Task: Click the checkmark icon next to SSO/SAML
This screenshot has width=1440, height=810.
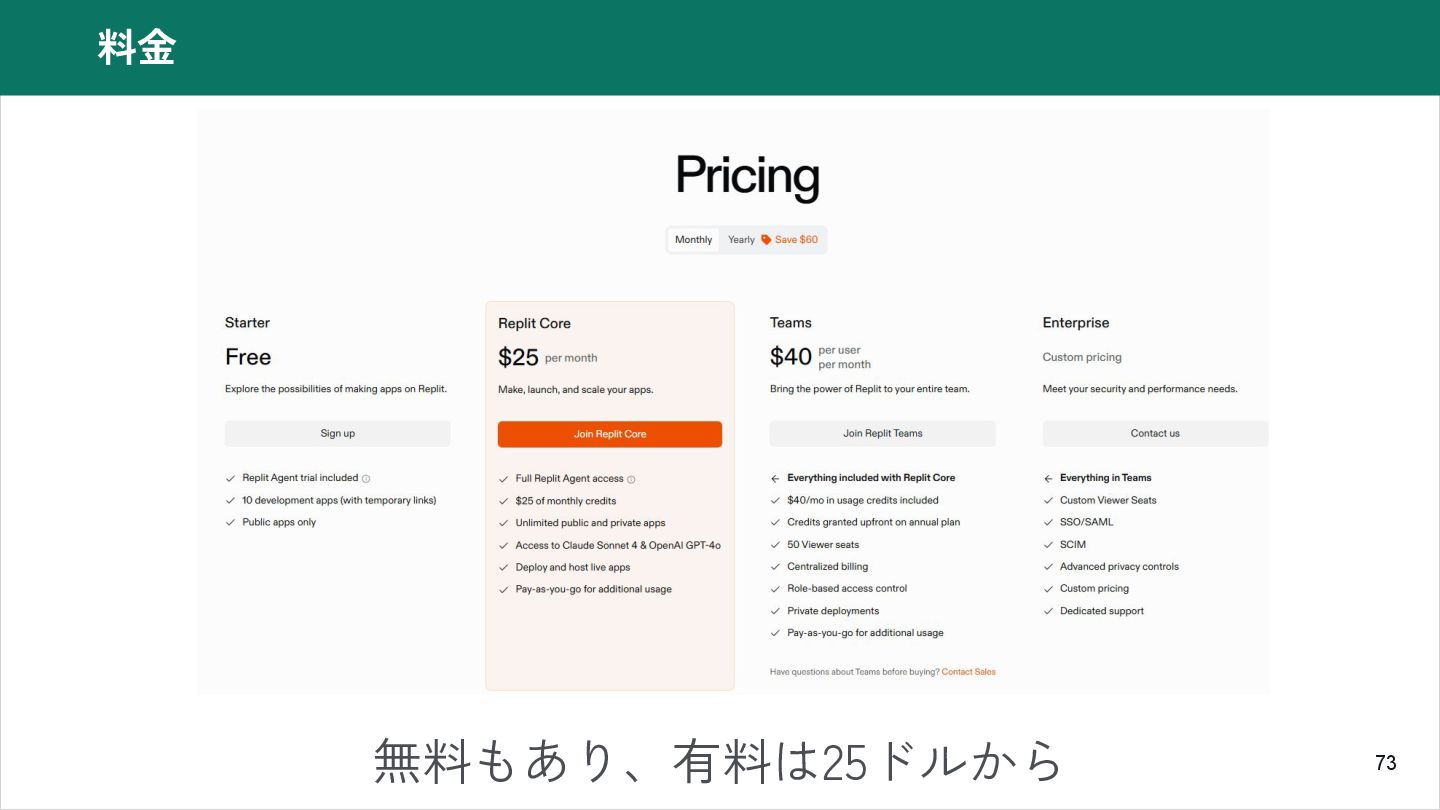Action: [1049, 523]
